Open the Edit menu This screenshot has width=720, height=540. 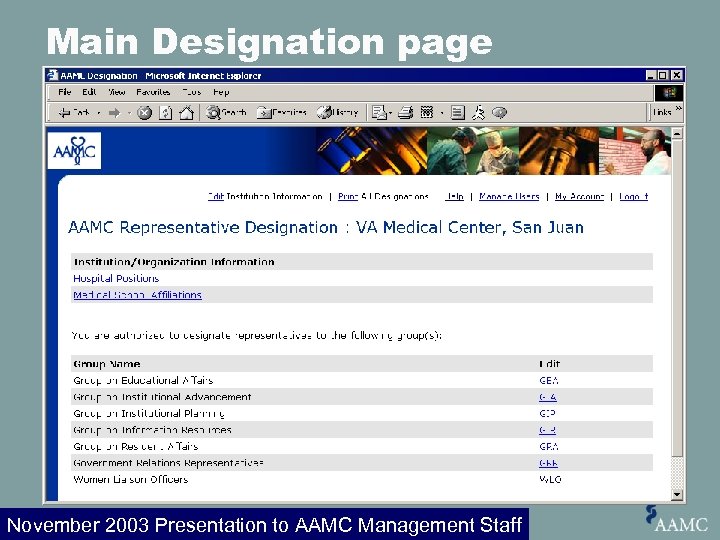click(89, 92)
